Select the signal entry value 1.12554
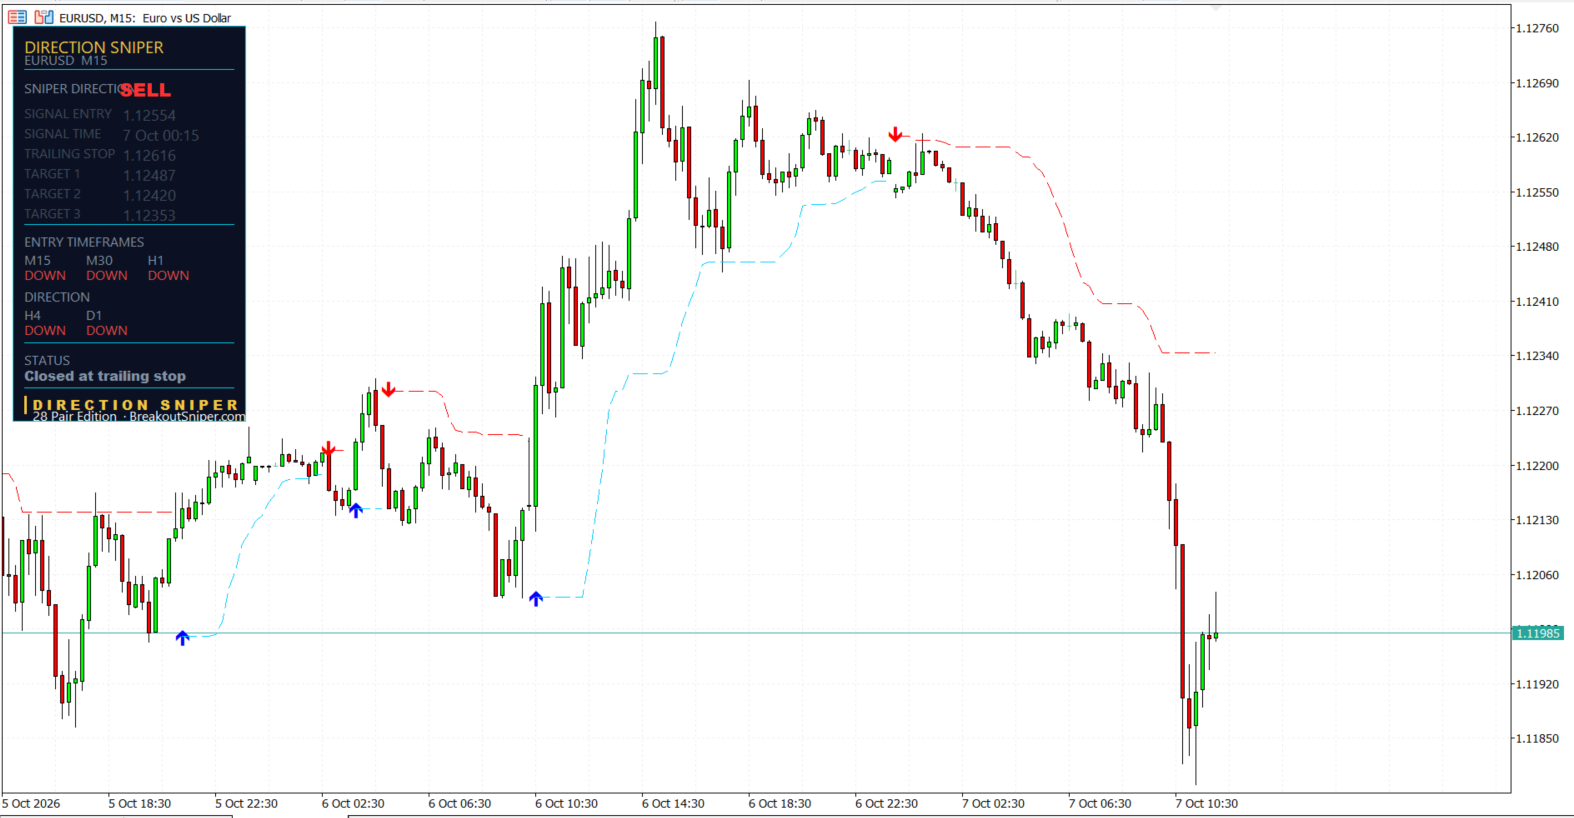This screenshot has height=818, width=1574. point(149,116)
